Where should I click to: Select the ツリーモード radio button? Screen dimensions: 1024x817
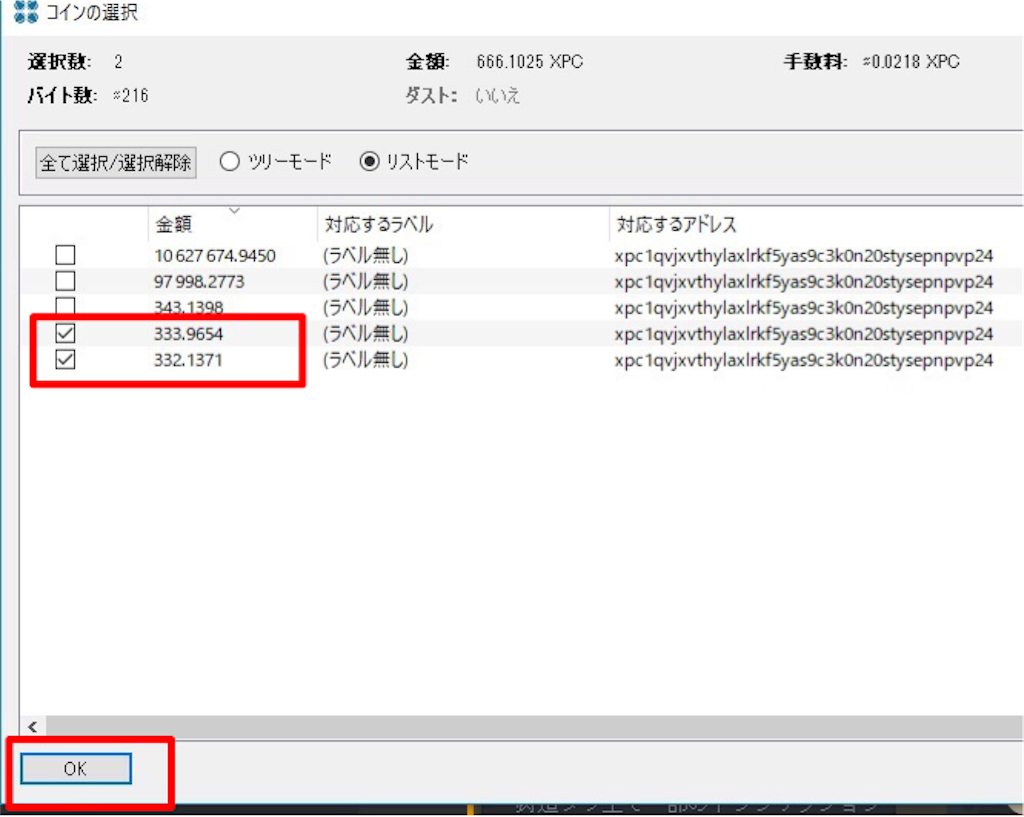[229, 160]
